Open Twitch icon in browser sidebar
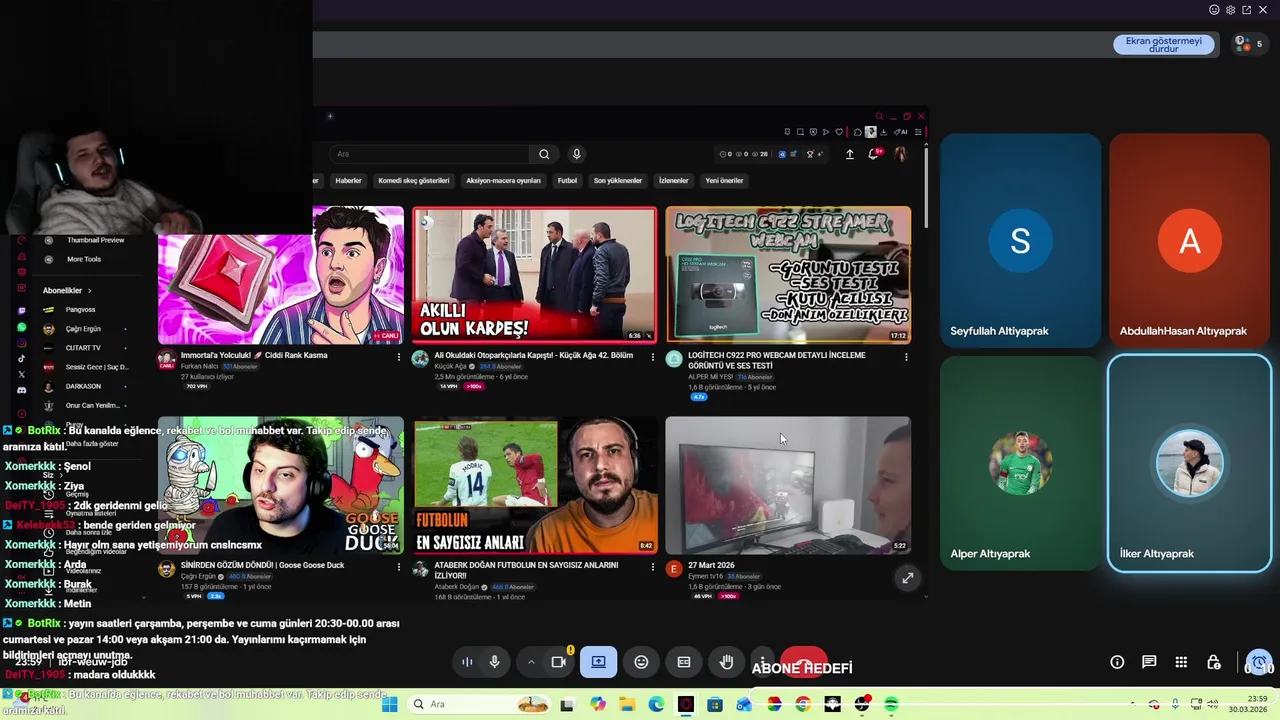The width and height of the screenshot is (1280, 720). tap(22, 311)
